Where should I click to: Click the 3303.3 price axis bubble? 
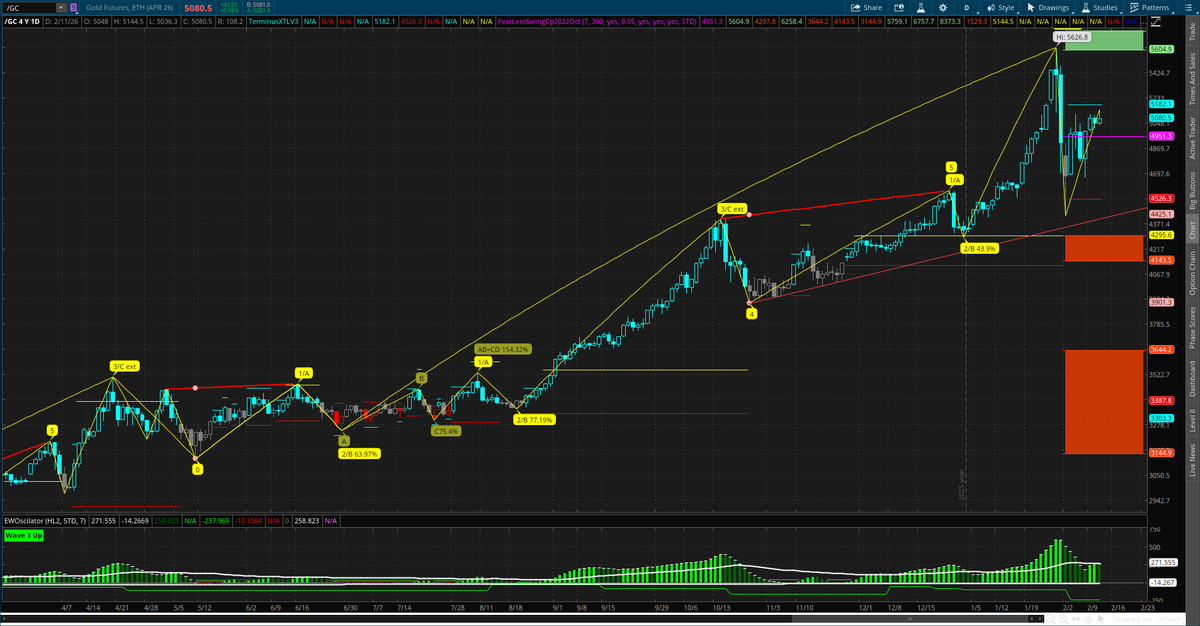tap(1161, 417)
